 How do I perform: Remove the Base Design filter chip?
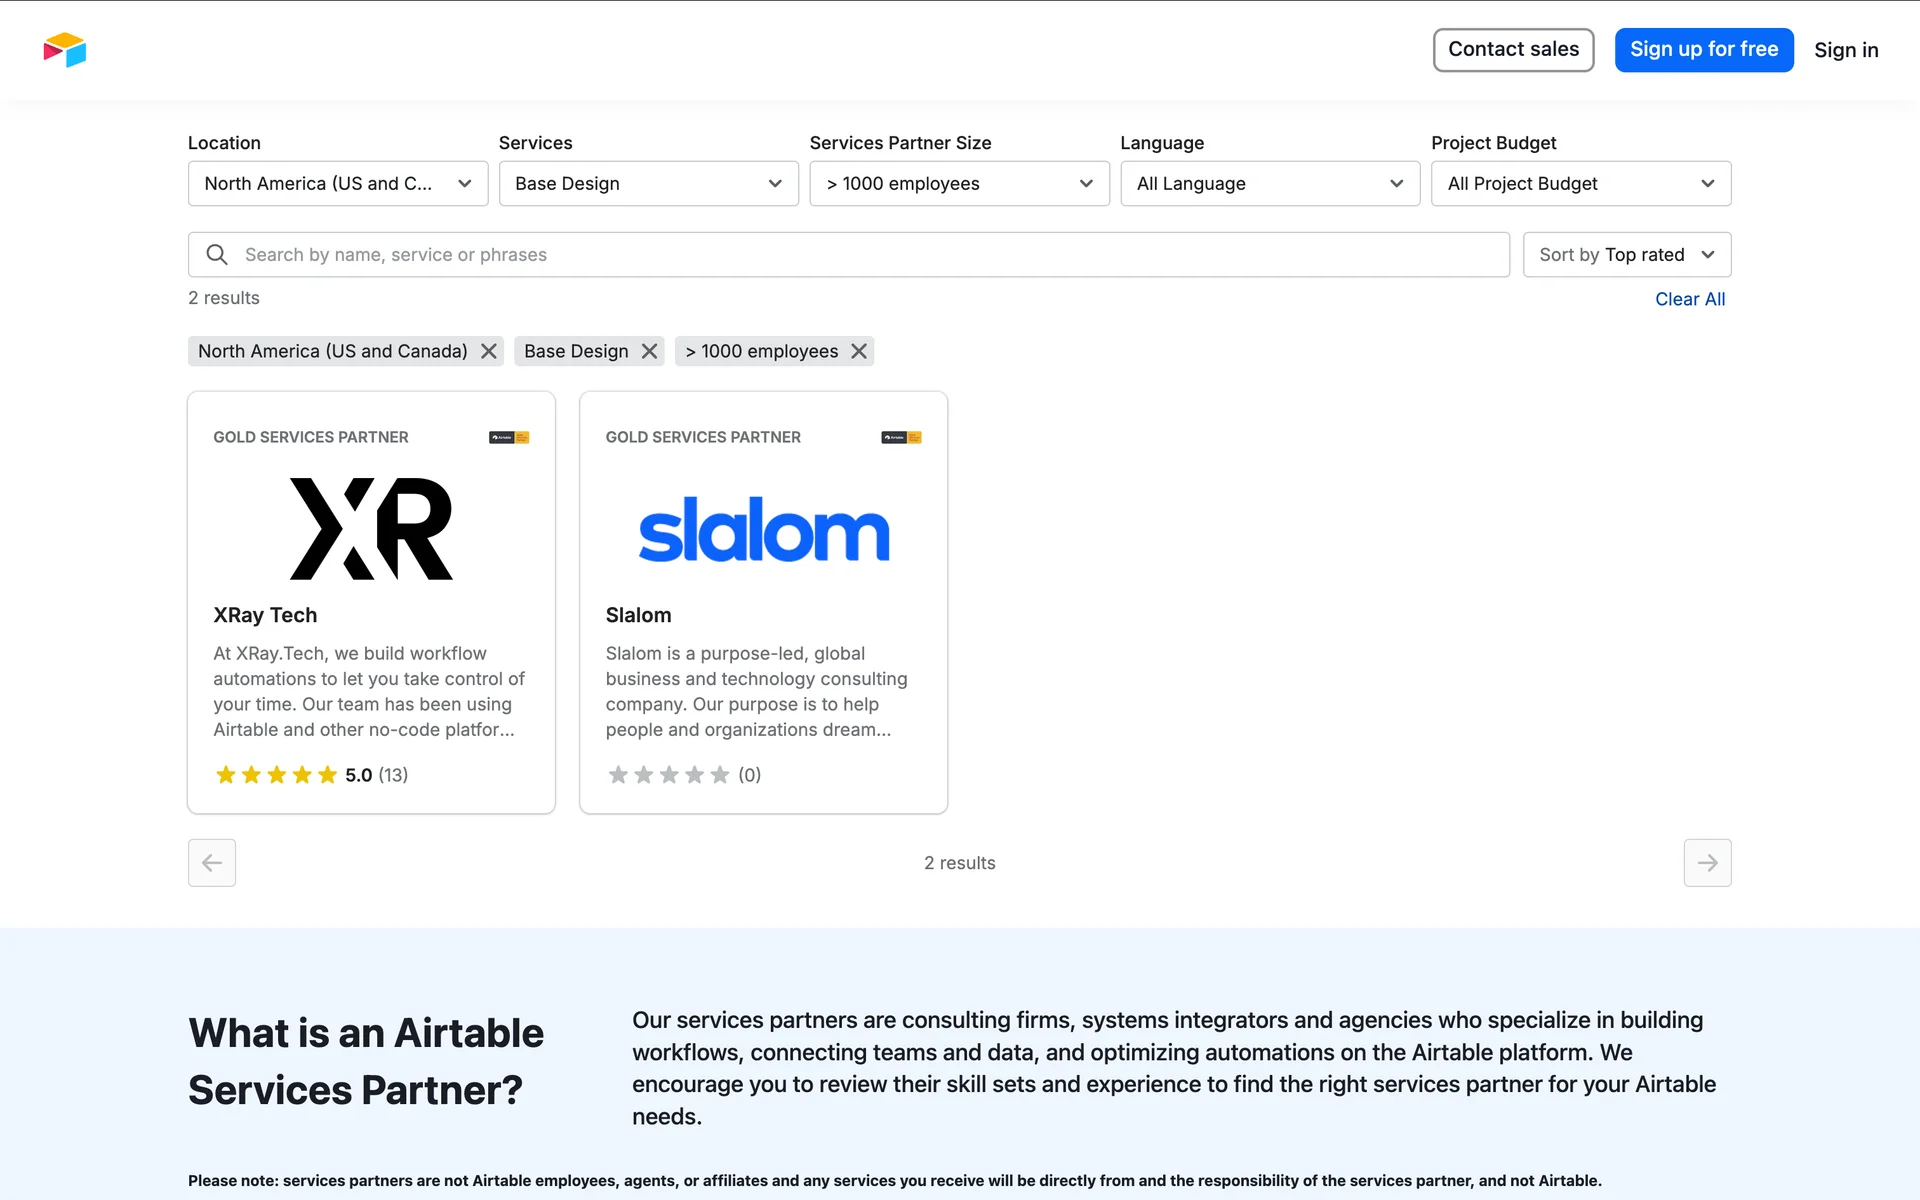pos(650,351)
